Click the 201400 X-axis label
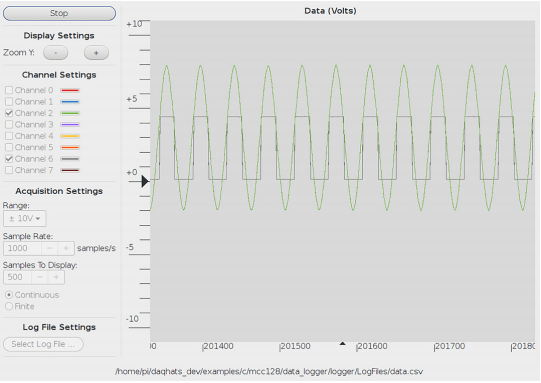Viewport: 541px width, 383px height. click(x=218, y=346)
